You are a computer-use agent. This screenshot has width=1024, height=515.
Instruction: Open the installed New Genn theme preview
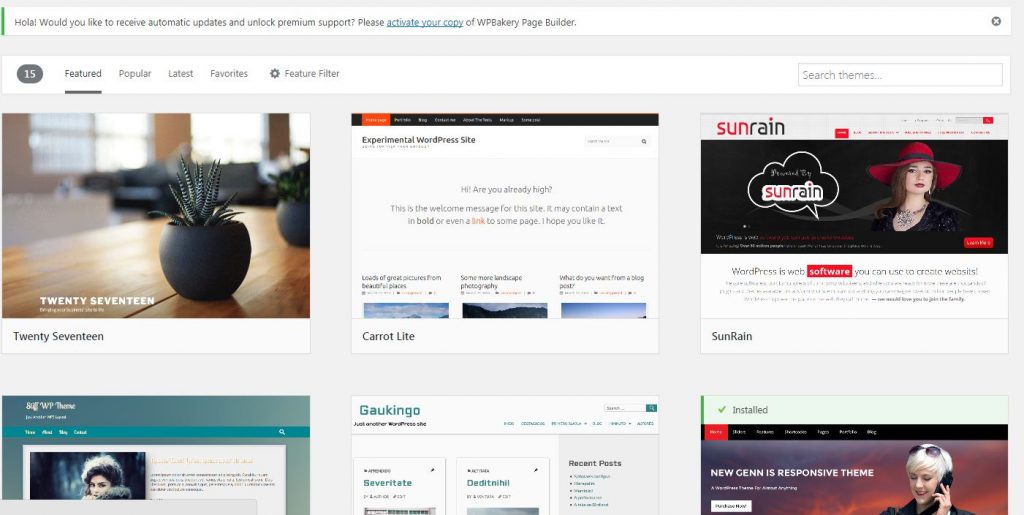click(854, 469)
